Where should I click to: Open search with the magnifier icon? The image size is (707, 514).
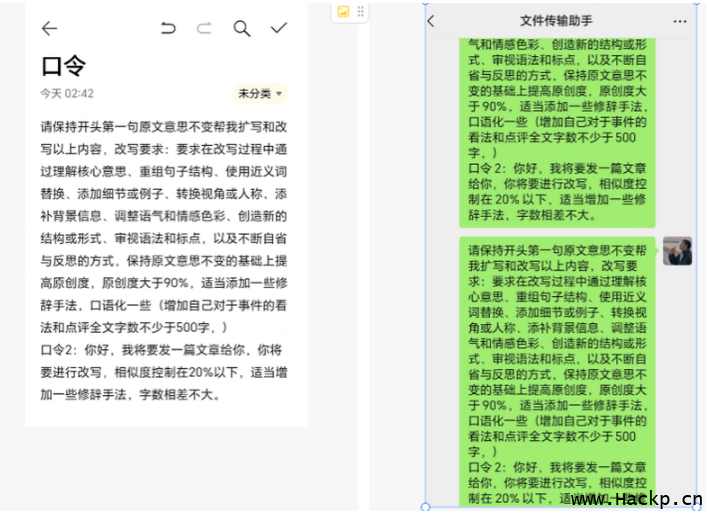click(242, 28)
